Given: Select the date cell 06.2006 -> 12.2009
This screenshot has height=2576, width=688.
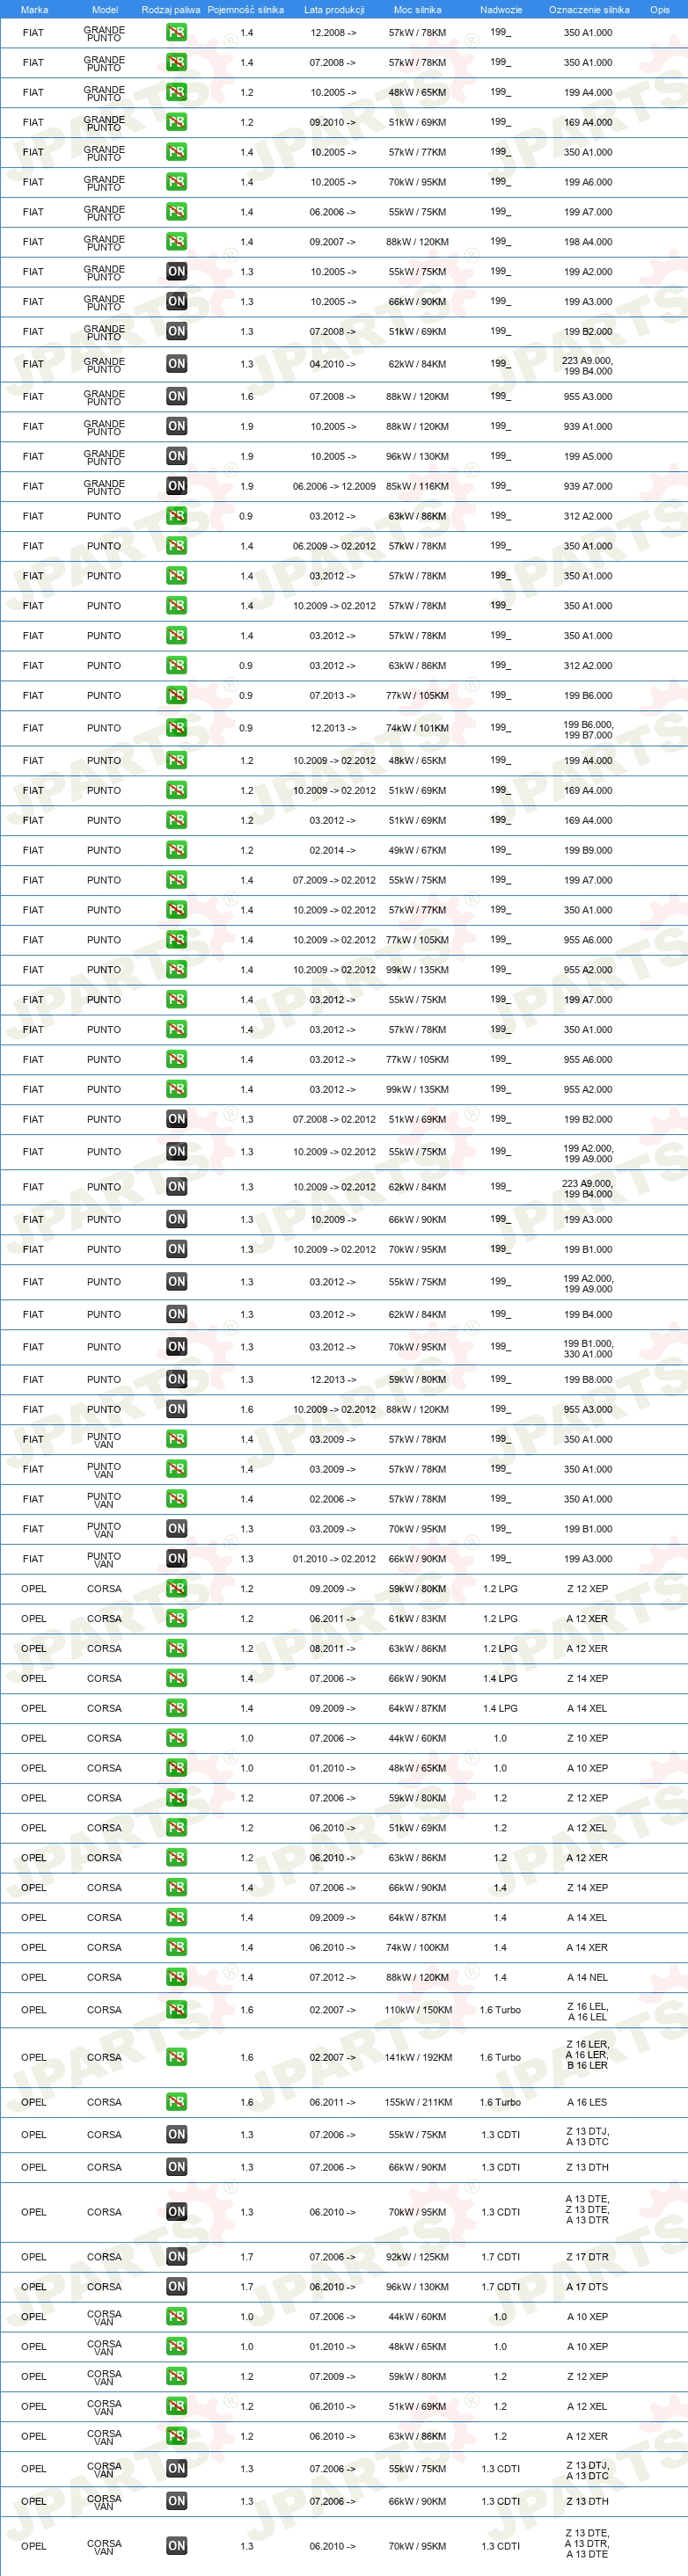Looking at the screenshot, I should (334, 487).
